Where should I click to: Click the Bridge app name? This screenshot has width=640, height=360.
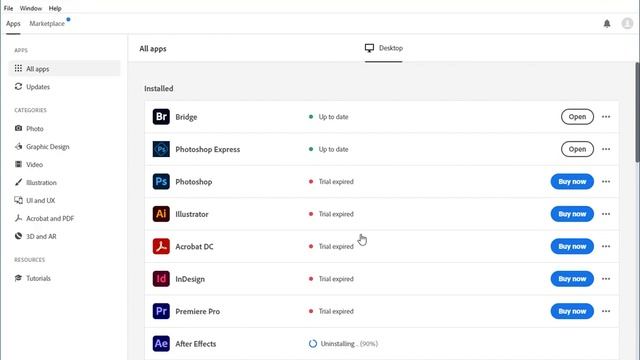point(186,117)
